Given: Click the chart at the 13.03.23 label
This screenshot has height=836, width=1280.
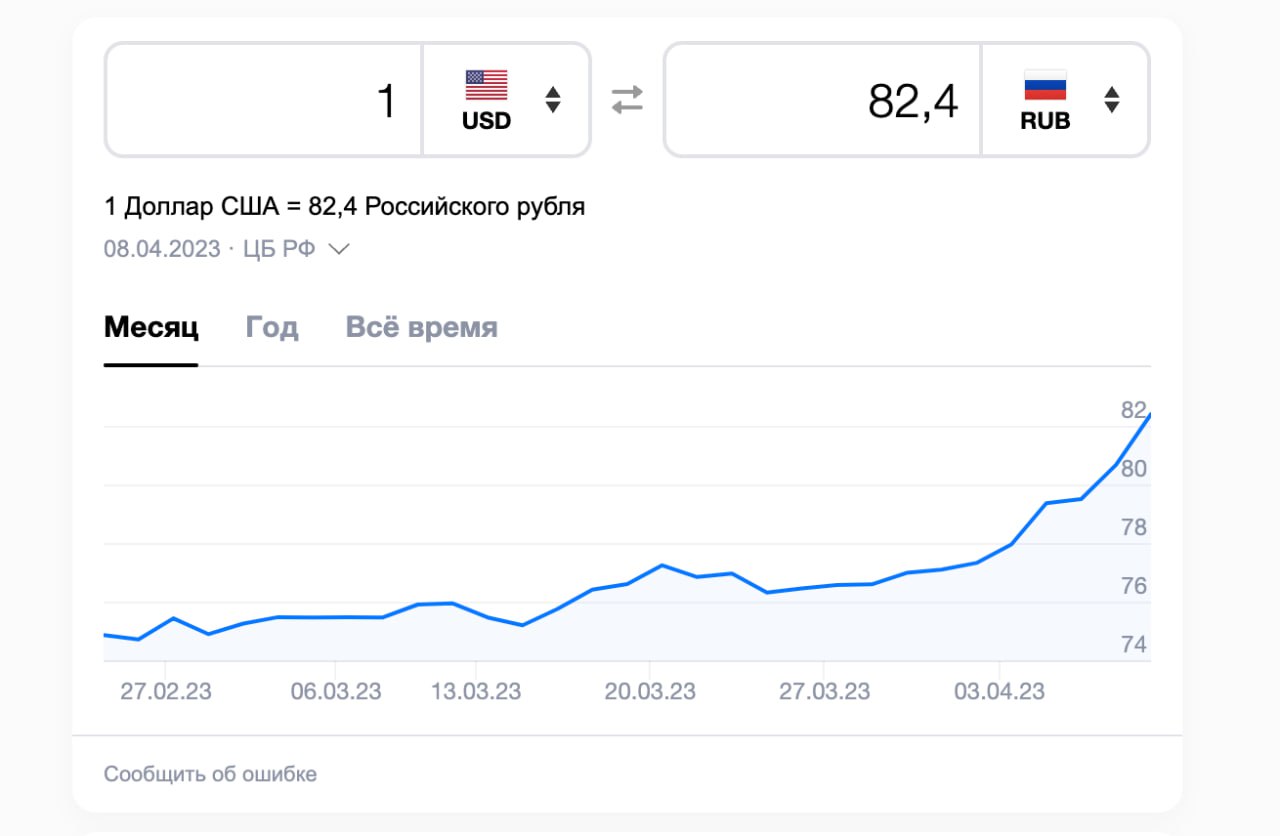Looking at the screenshot, I should click(x=475, y=691).
